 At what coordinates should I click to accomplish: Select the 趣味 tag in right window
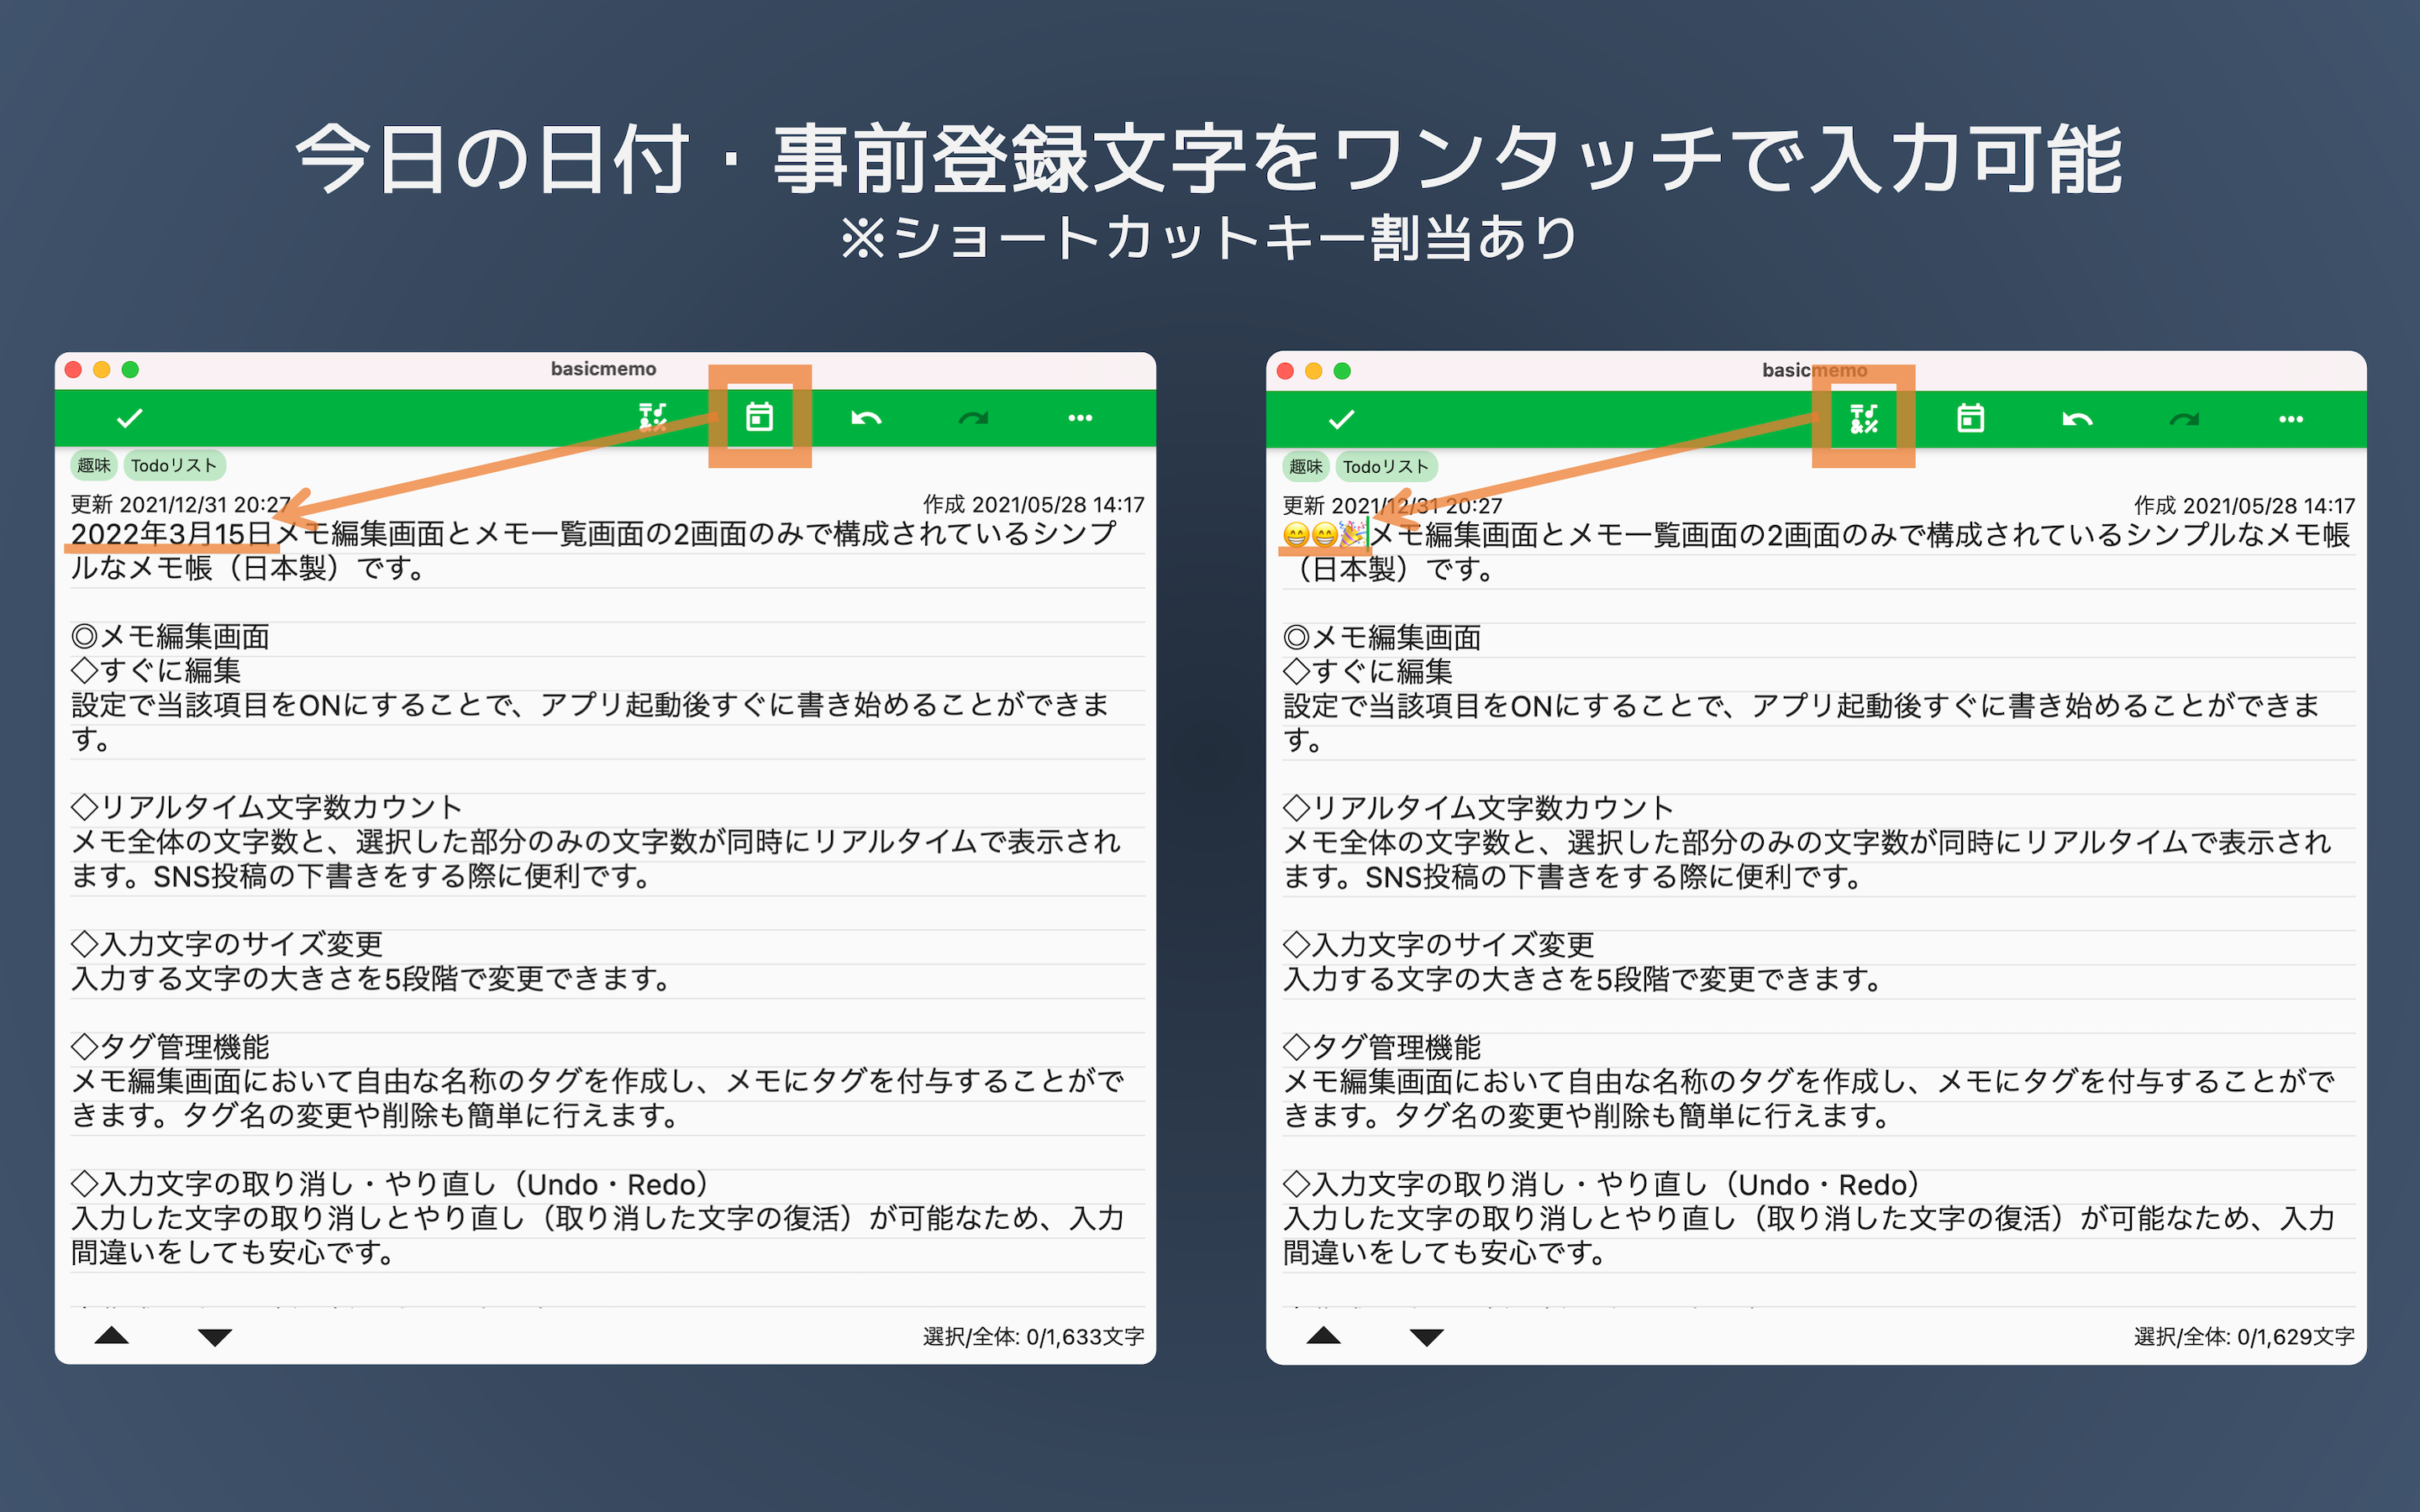(1306, 466)
